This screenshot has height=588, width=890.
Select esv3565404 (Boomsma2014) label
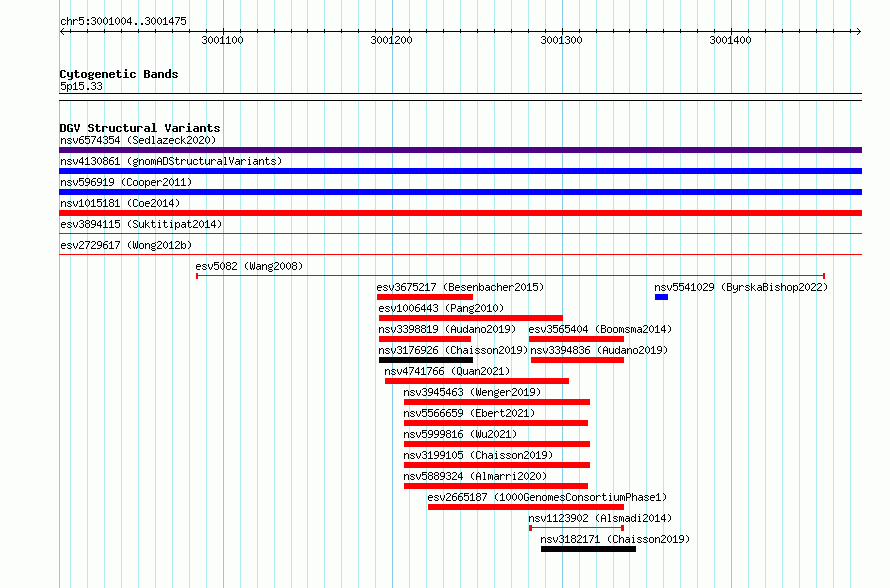[x=600, y=329]
